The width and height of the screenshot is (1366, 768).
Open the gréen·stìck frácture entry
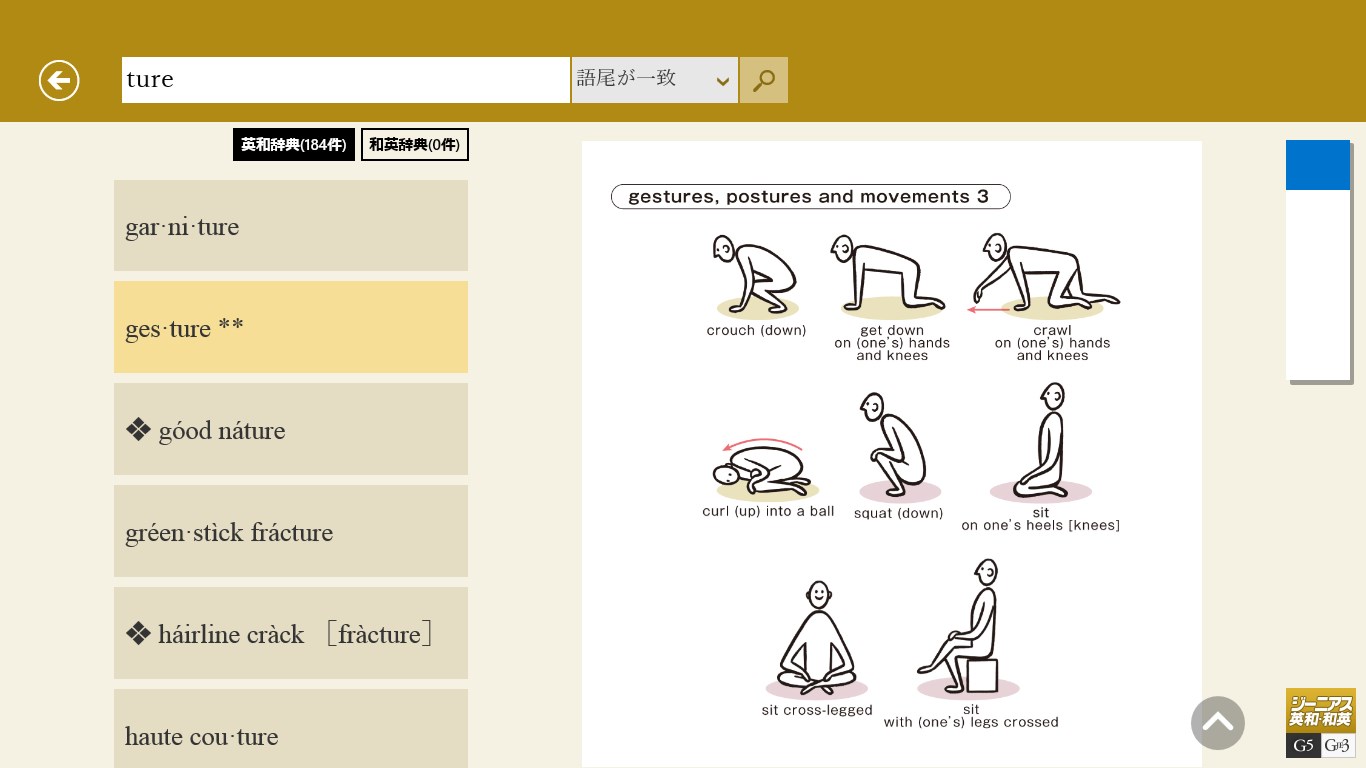point(291,531)
